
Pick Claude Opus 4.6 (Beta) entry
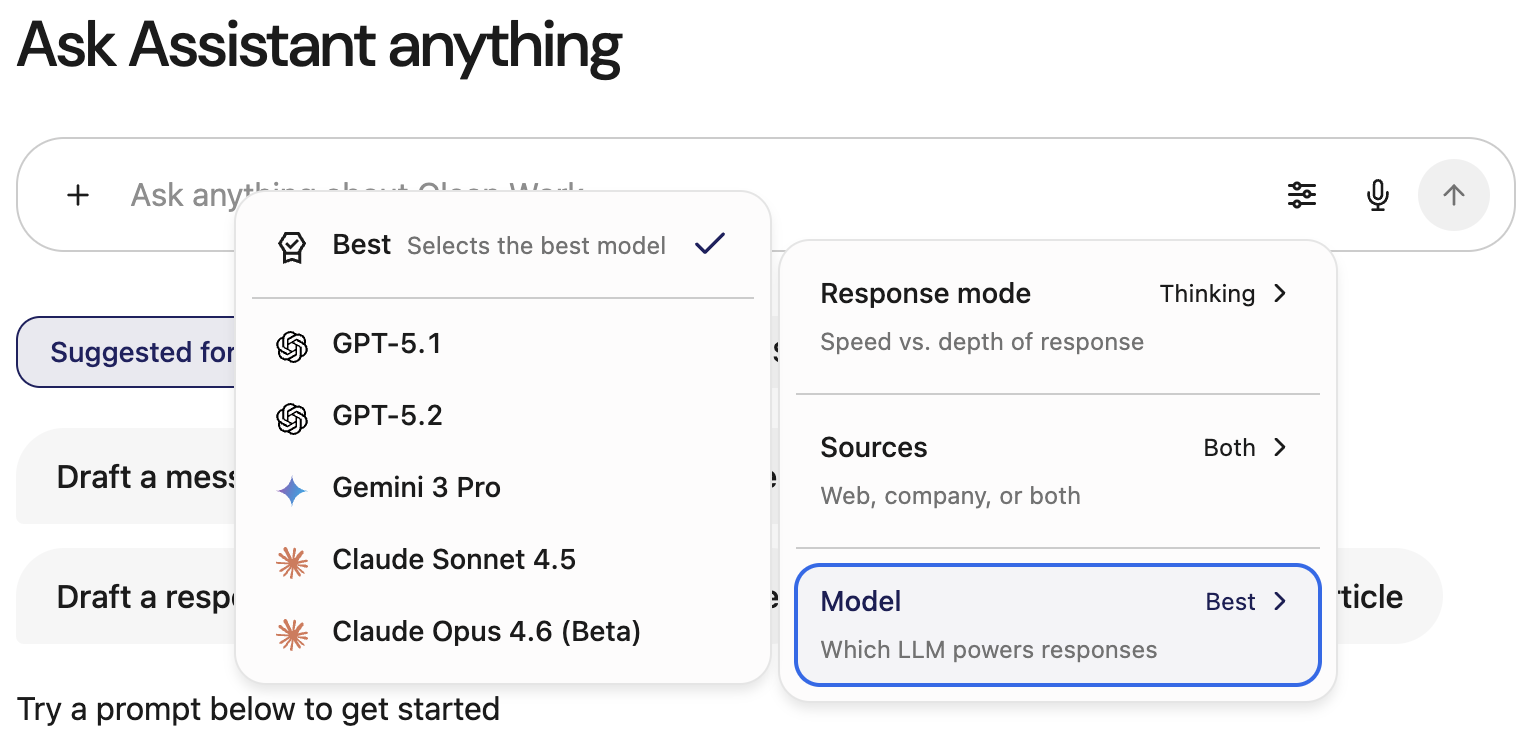point(486,632)
